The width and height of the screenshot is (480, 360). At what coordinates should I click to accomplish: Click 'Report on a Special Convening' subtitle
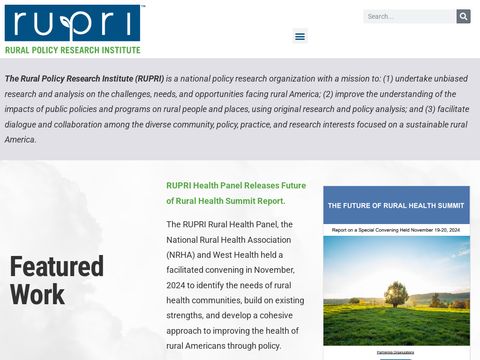396,230
